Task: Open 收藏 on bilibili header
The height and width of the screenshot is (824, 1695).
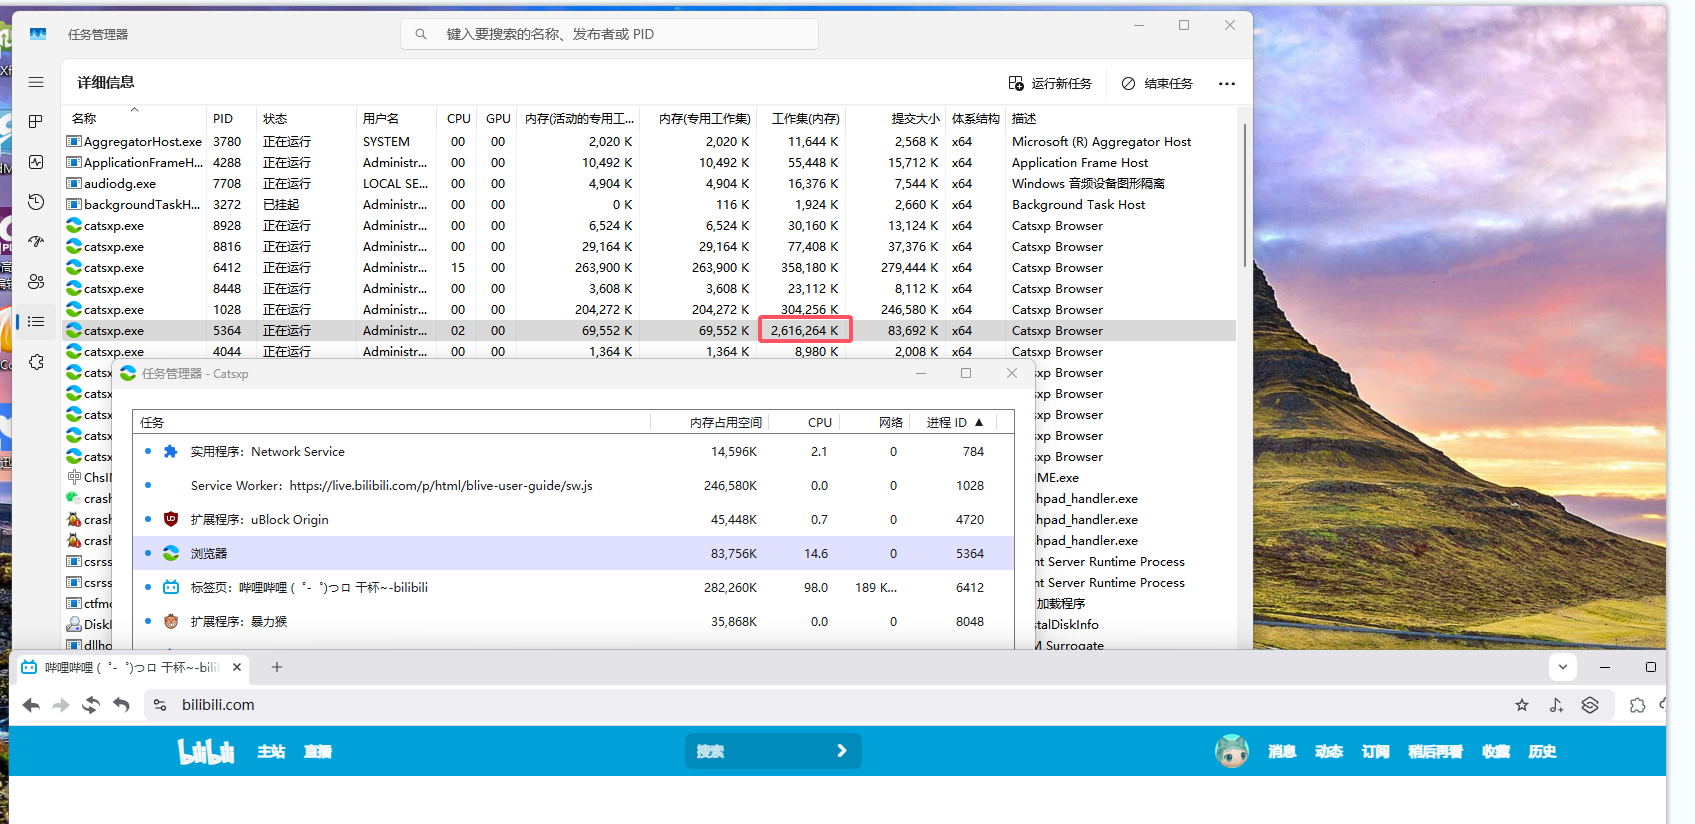Action: coord(1496,751)
